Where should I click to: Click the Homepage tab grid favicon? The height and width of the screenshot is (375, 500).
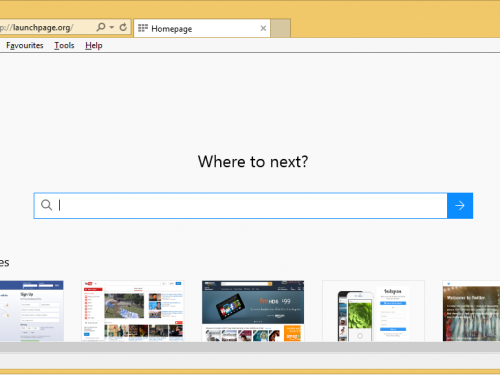click(143, 28)
